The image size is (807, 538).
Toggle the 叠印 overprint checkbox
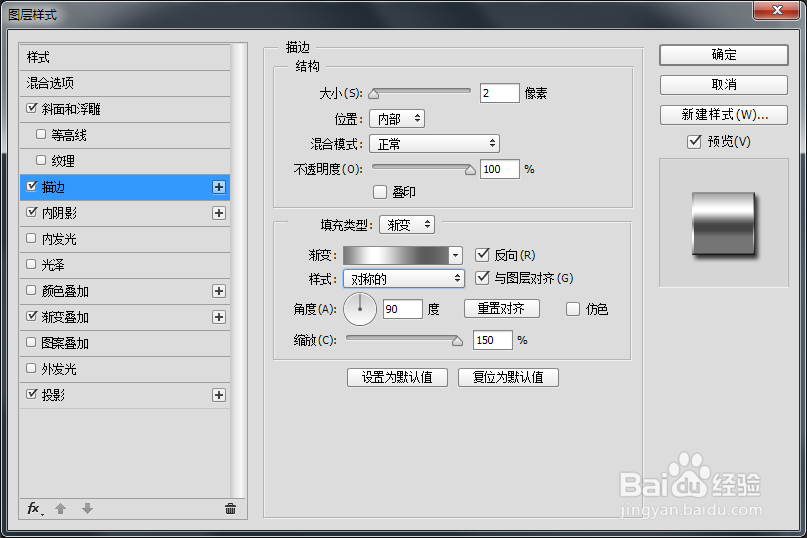click(380, 192)
